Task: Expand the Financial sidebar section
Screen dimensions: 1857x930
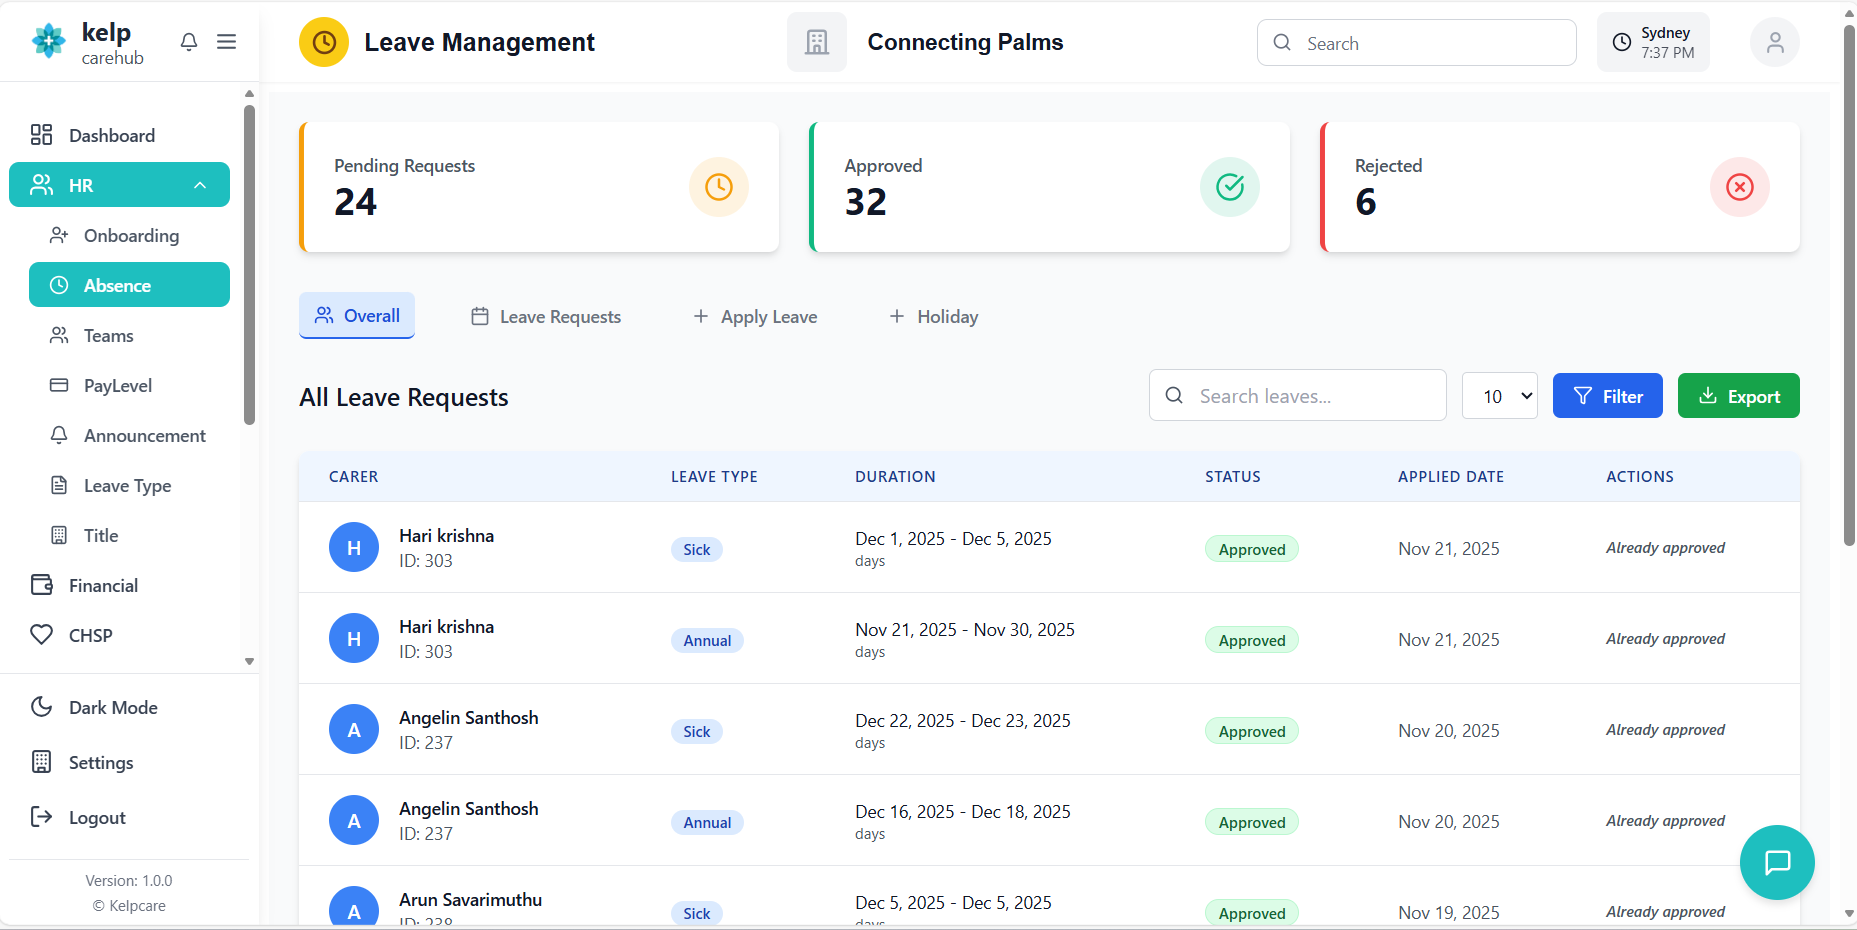Action: coord(103,585)
